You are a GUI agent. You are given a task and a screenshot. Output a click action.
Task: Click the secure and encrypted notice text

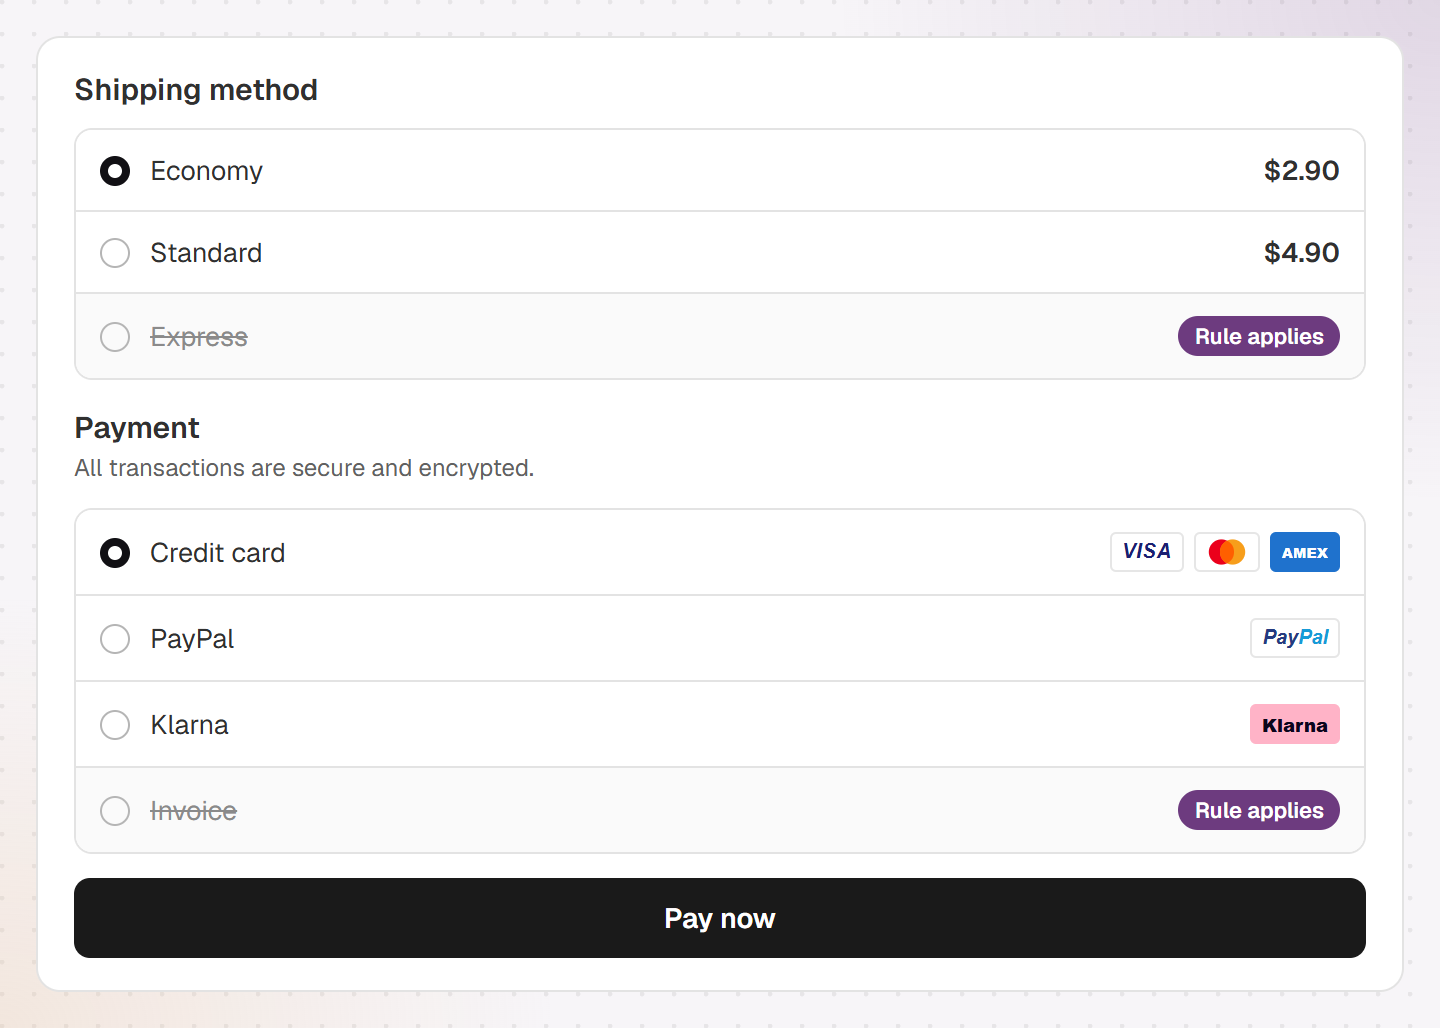tap(304, 468)
